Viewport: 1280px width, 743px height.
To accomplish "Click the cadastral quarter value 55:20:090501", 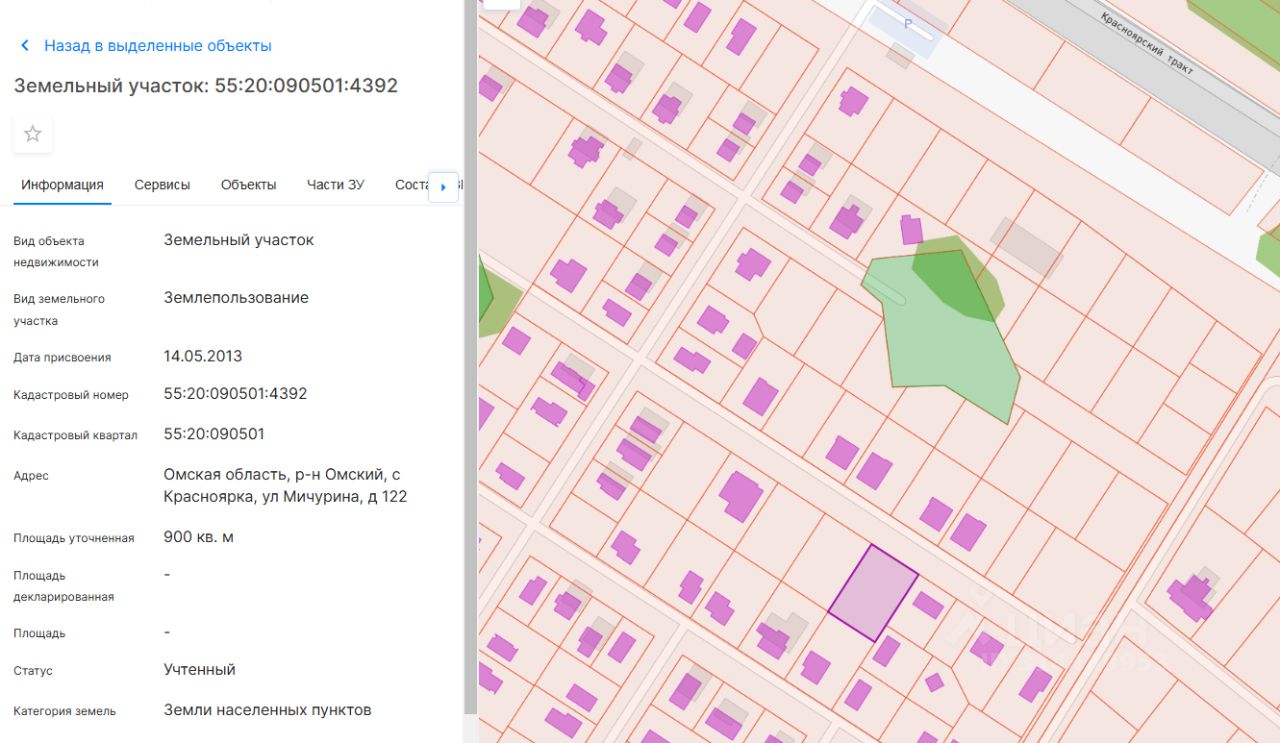I will (x=214, y=434).
